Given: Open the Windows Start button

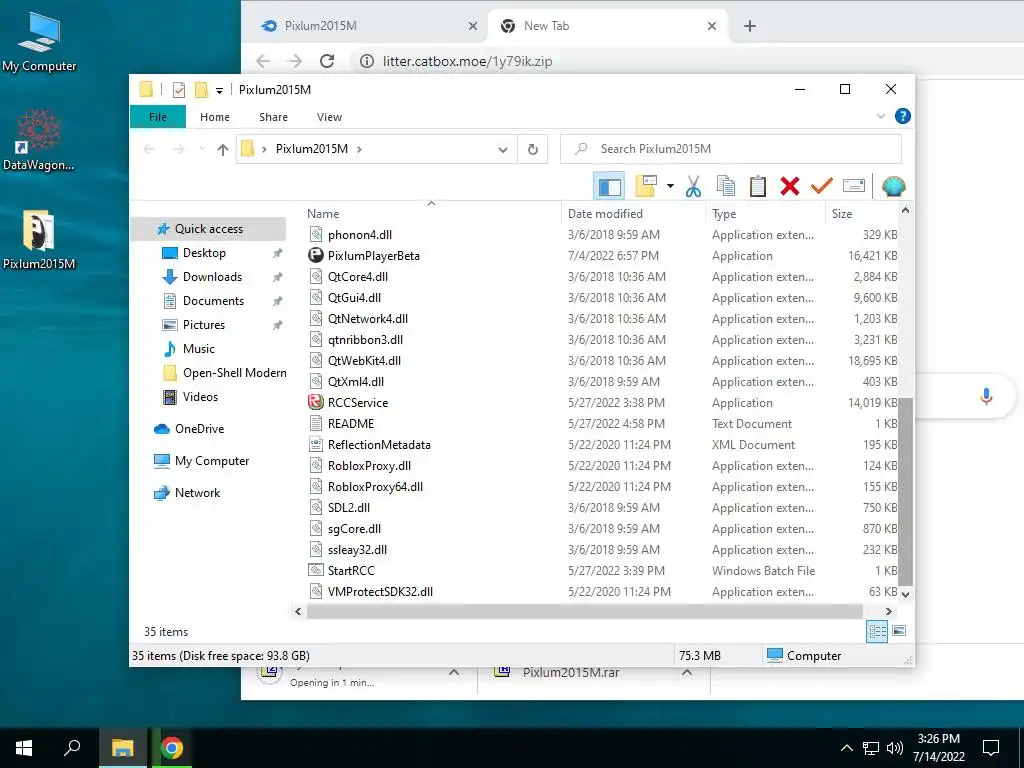Looking at the screenshot, I should point(24,748).
